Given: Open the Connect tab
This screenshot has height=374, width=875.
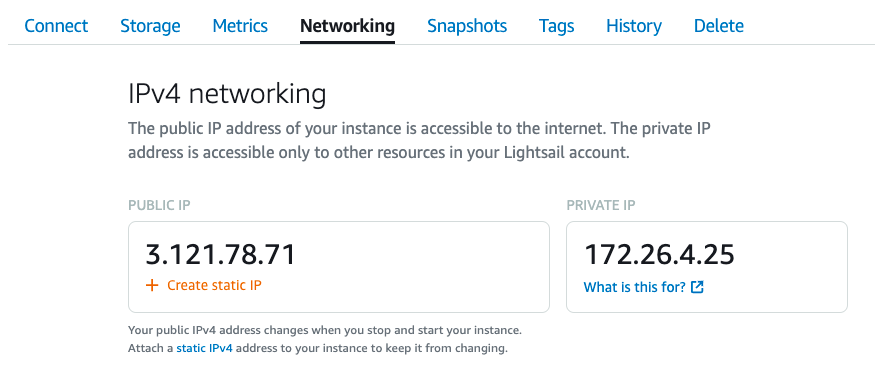Looking at the screenshot, I should coord(56,26).
